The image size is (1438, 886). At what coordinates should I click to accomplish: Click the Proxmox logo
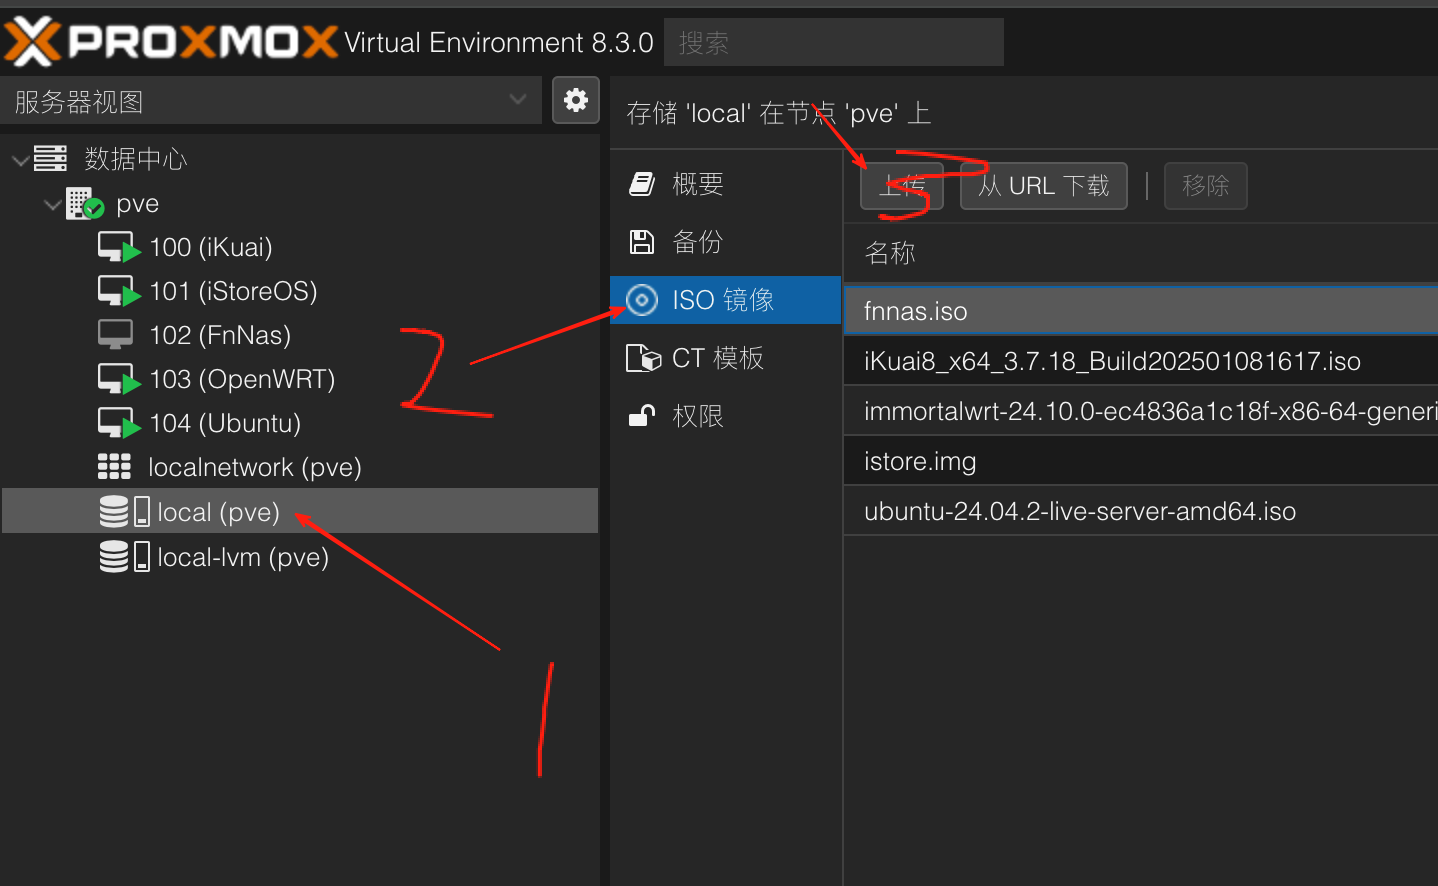(171, 42)
